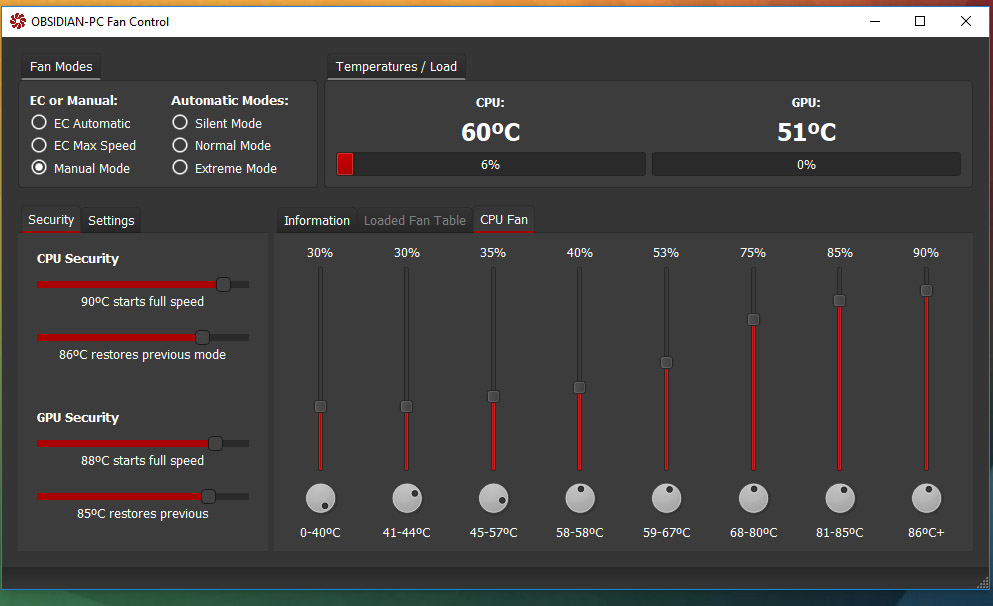Screen dimensions: 993x606
Task: Click the 35% fan speed value
Action: 493,253
